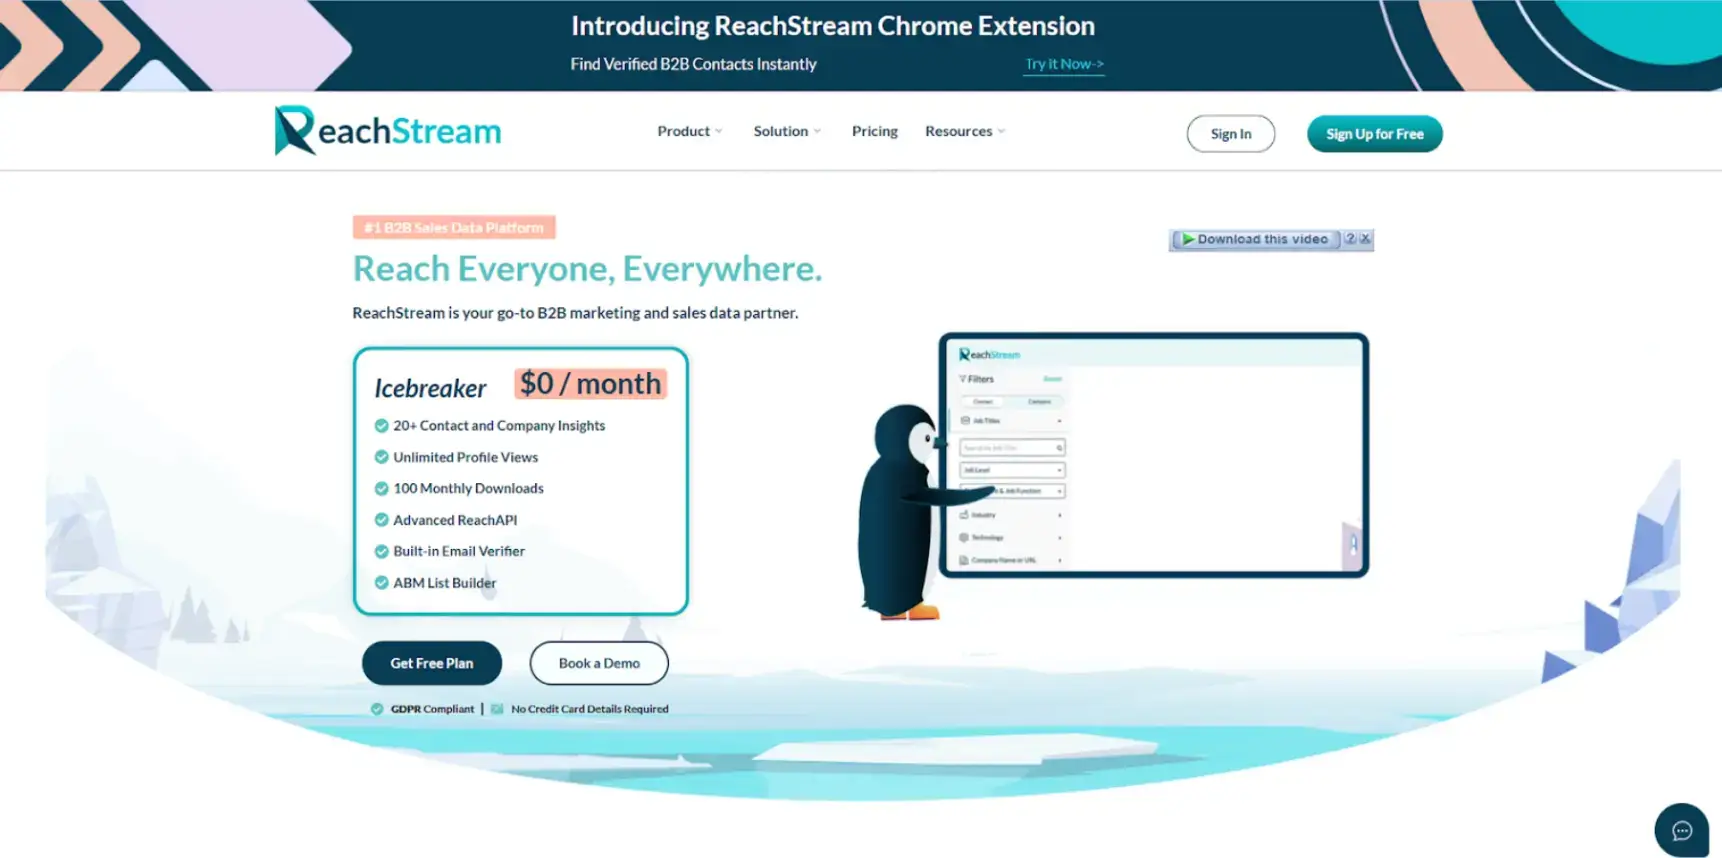Open the Resources dropdown menu

[964, 131]
